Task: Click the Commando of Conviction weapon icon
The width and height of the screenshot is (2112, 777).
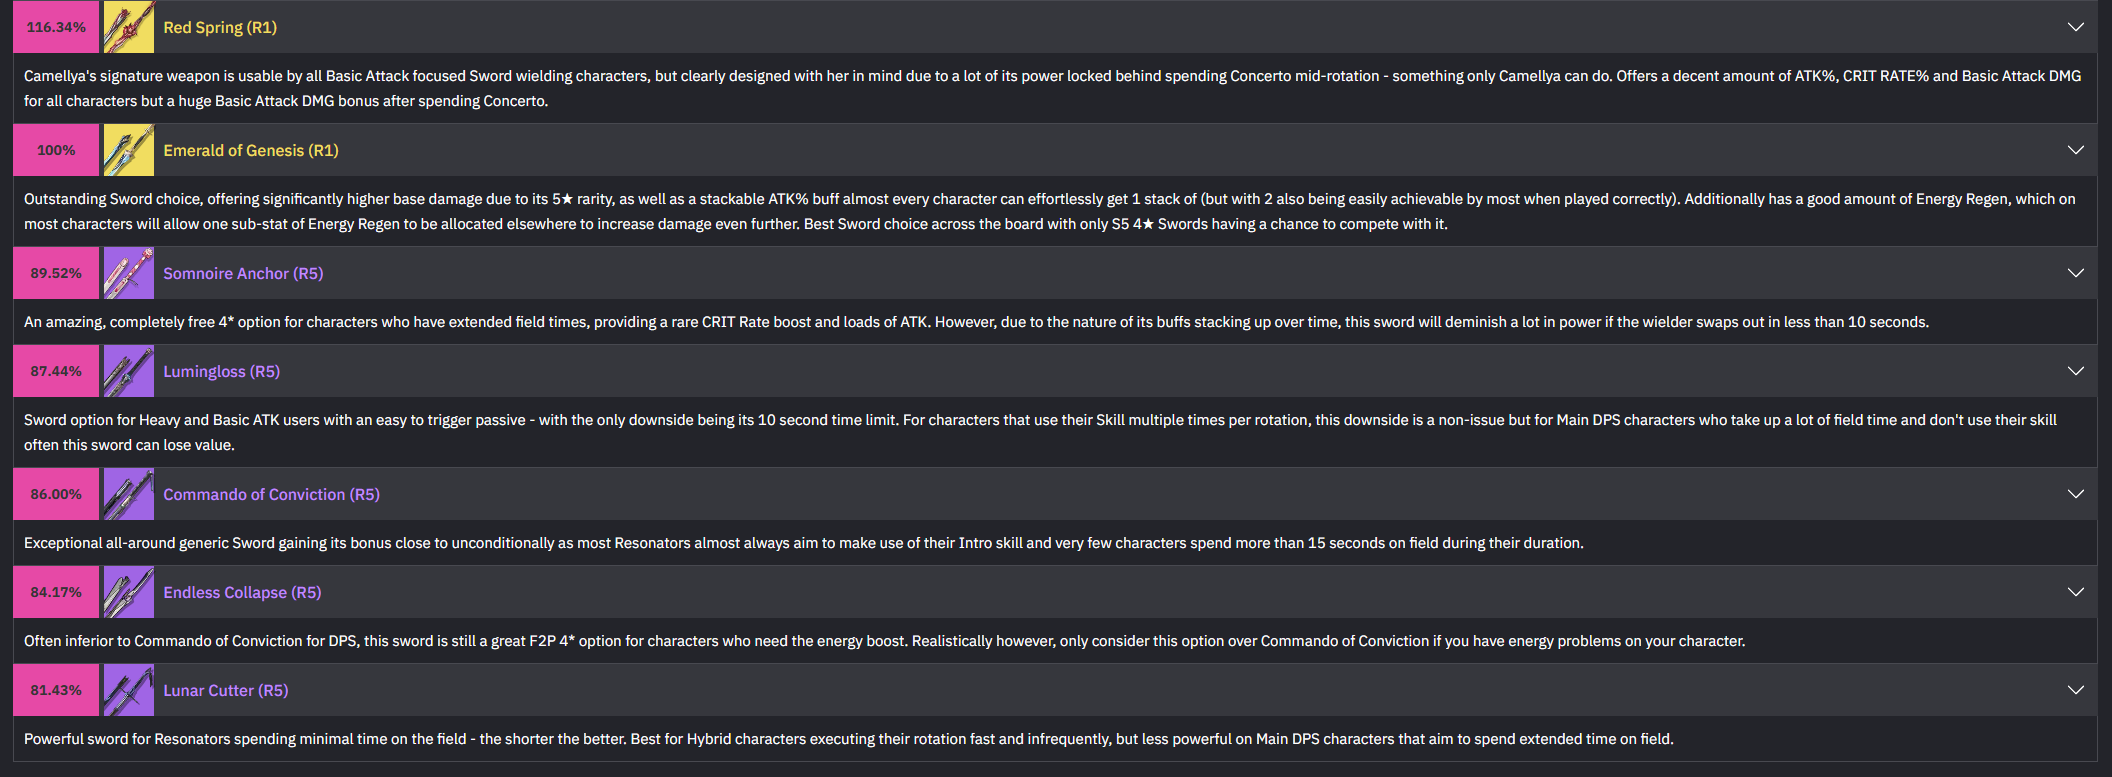Action: tap(129, 494)
